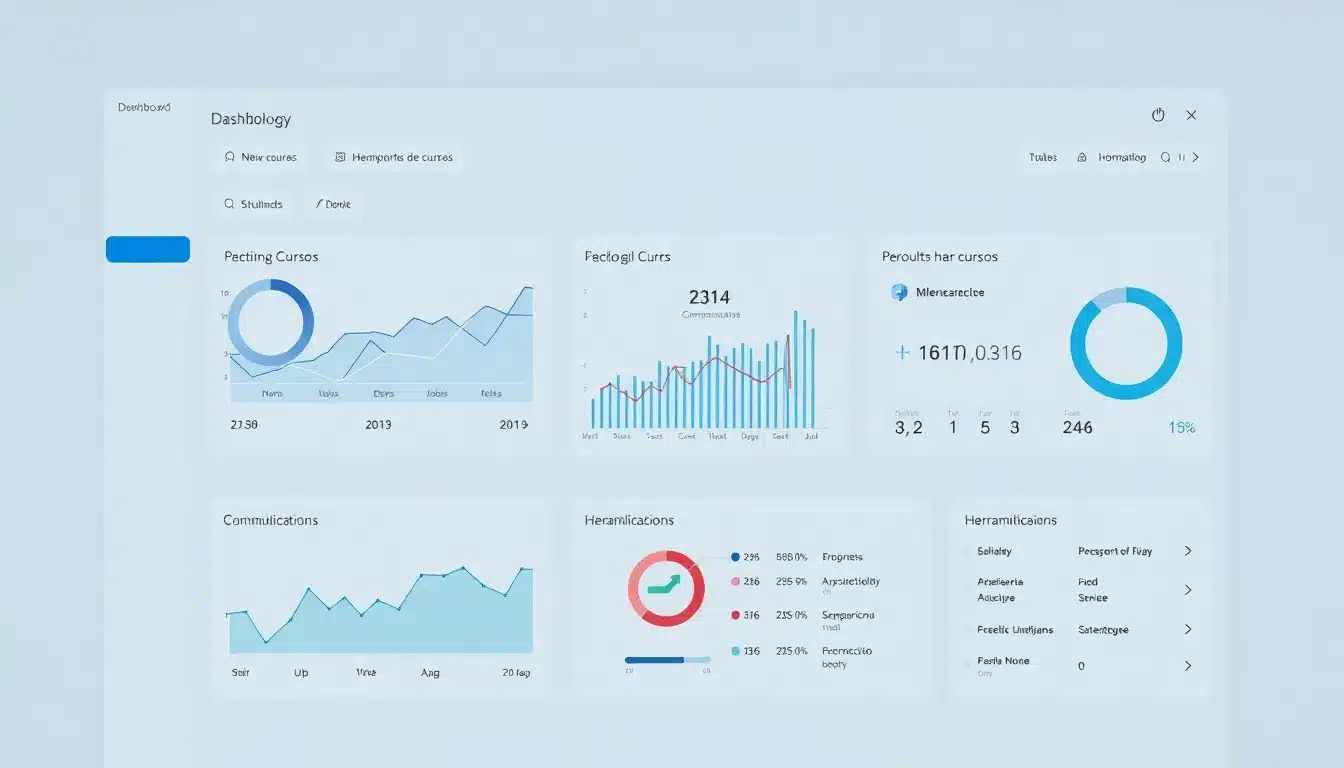Select the highlighted blue sidebar item
The height and width of the screenshot is (768, 1344).
(x=148, y=249)
